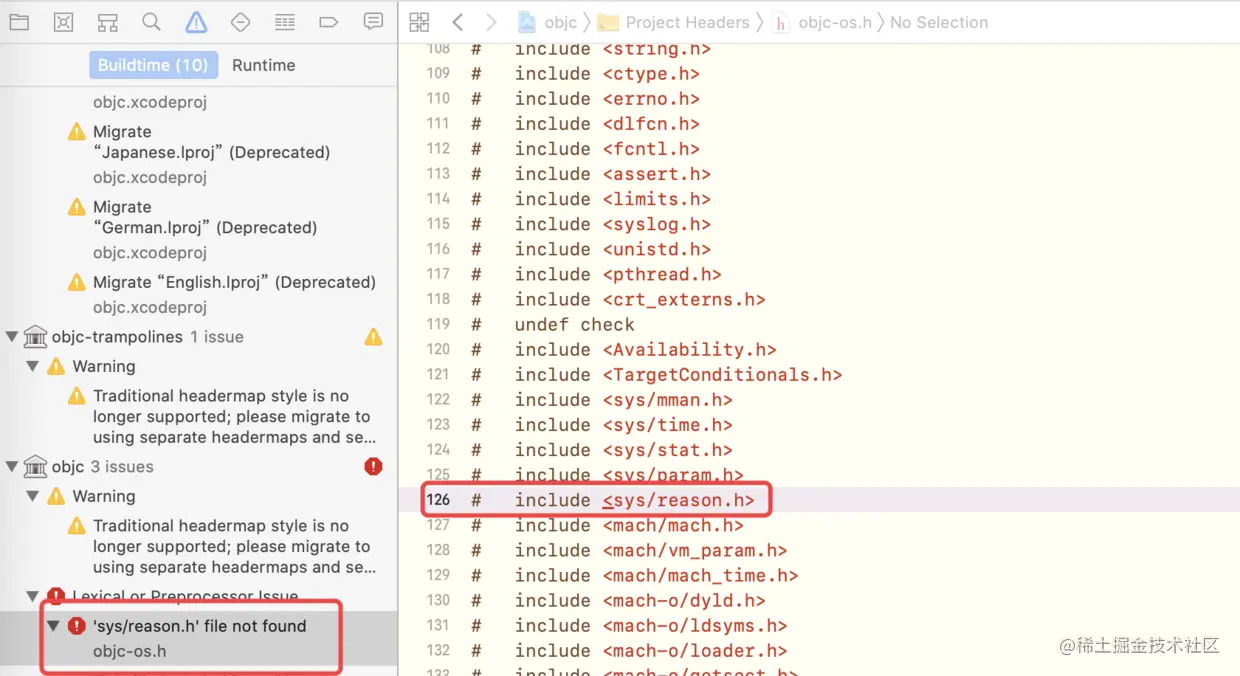Open the Breakpoint navigator icon

[x=329, y=22]
